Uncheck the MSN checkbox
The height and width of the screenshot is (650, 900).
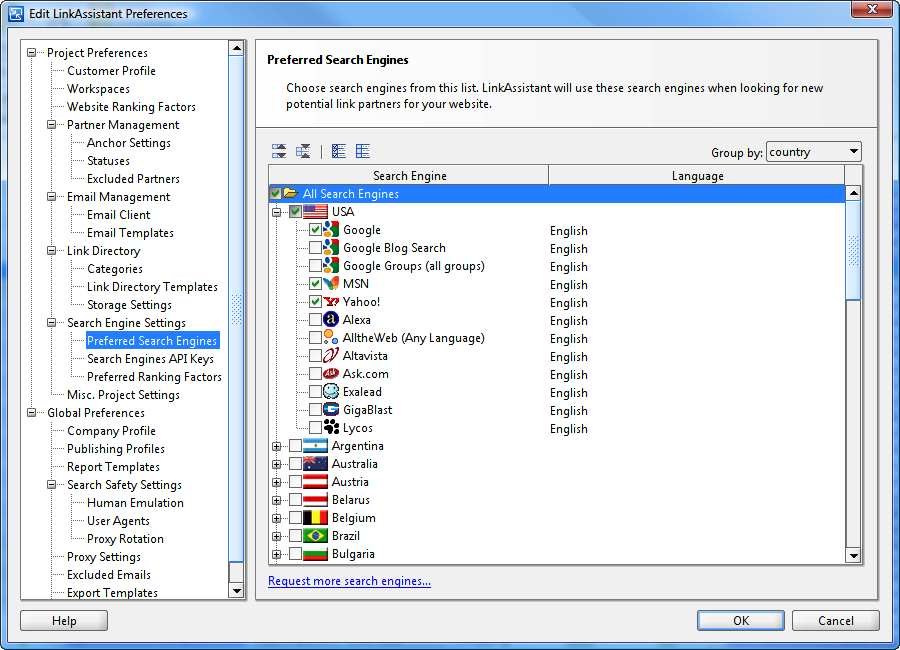click(315, 284)
